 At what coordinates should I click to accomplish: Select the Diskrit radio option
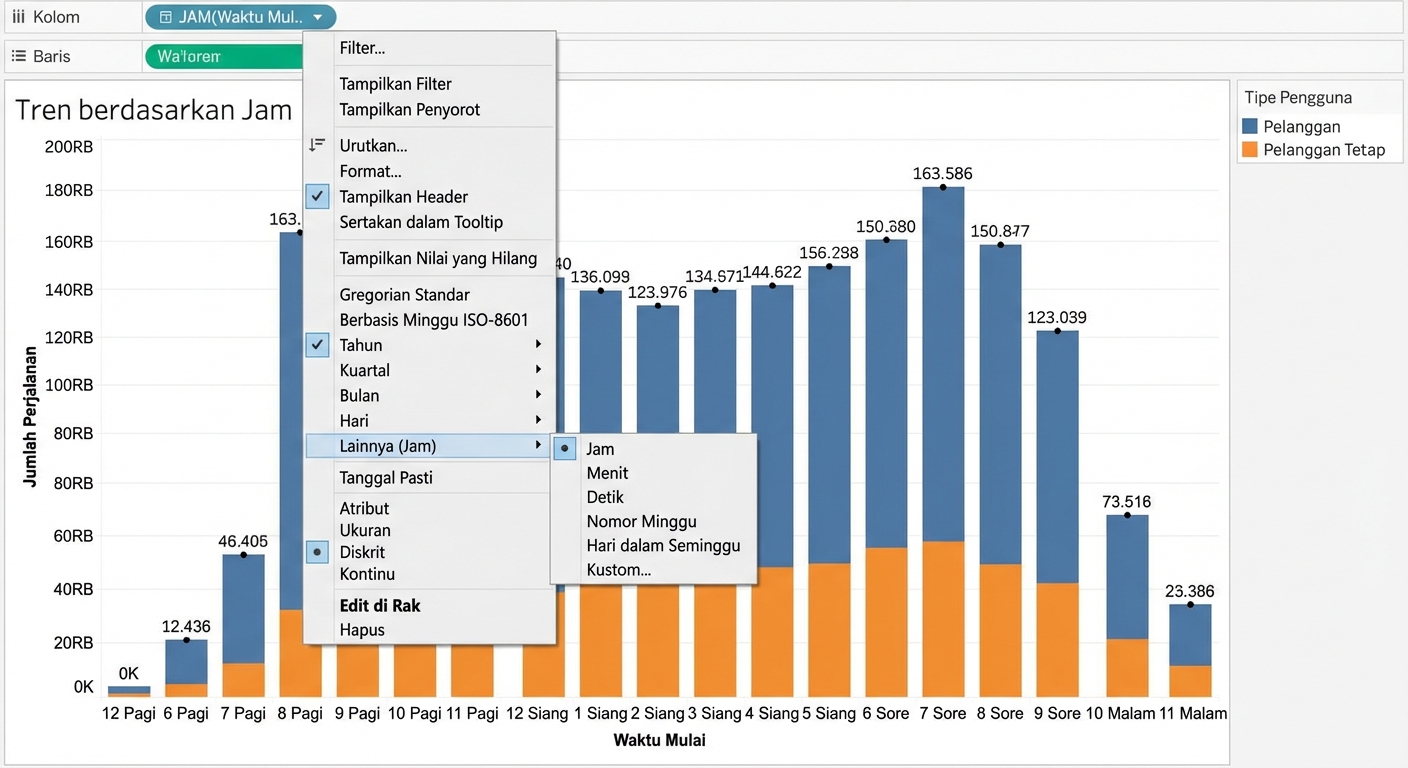tap(317, 552)
